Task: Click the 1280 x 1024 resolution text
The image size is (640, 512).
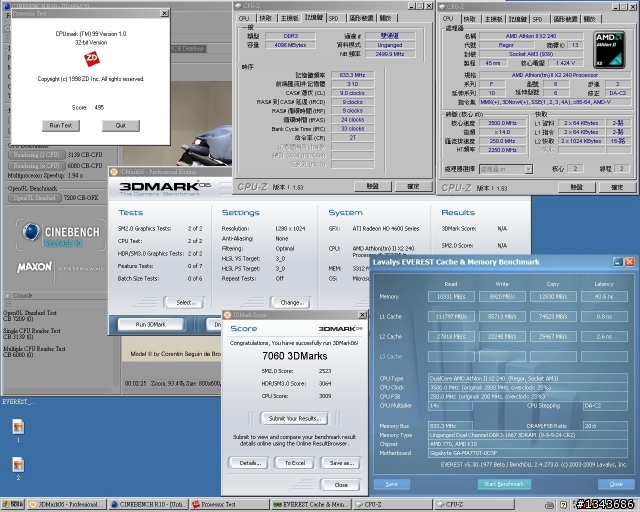Action: tap(290, 229)
